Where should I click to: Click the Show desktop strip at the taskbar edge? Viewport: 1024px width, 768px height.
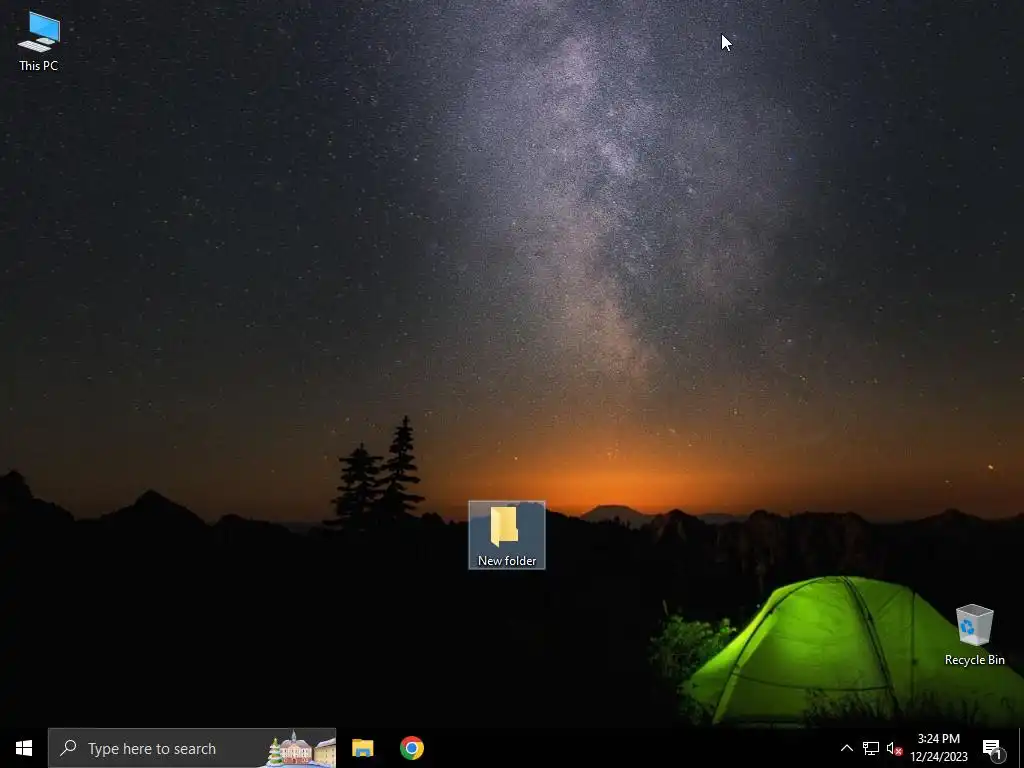pyautogui.click(x=1021, y=748)
